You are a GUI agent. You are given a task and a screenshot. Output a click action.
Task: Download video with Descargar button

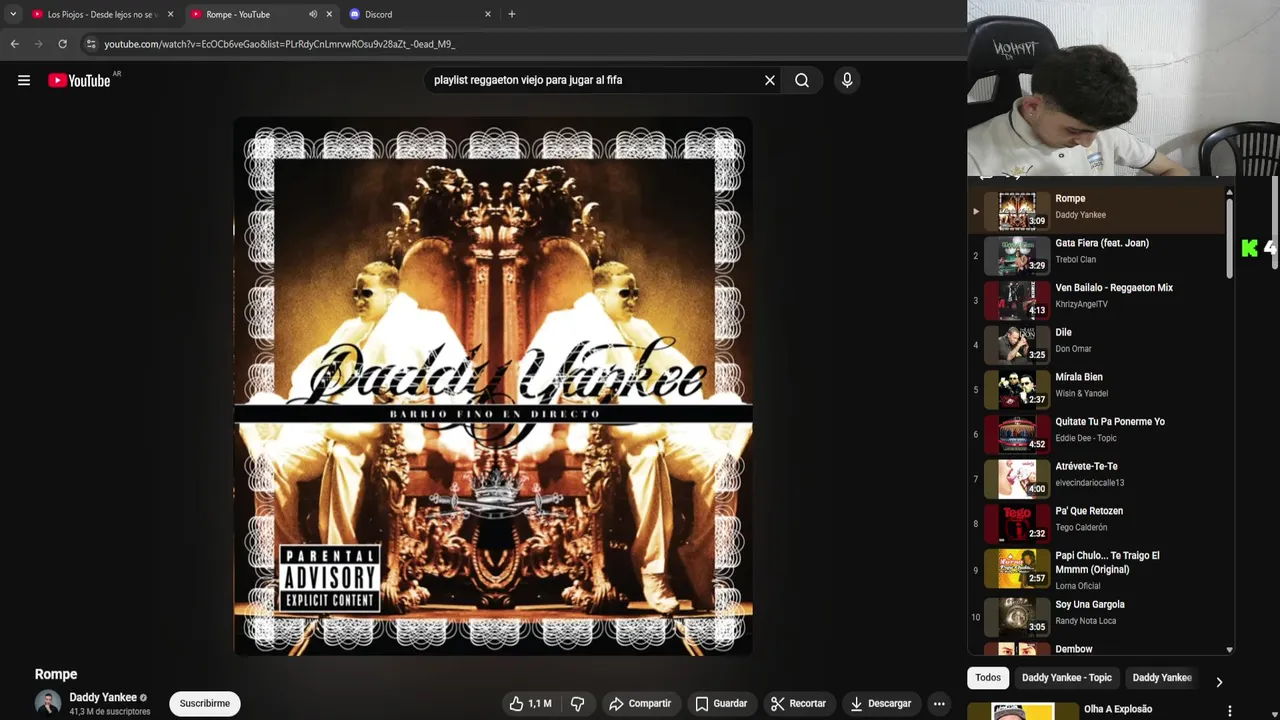click(880, 704)
